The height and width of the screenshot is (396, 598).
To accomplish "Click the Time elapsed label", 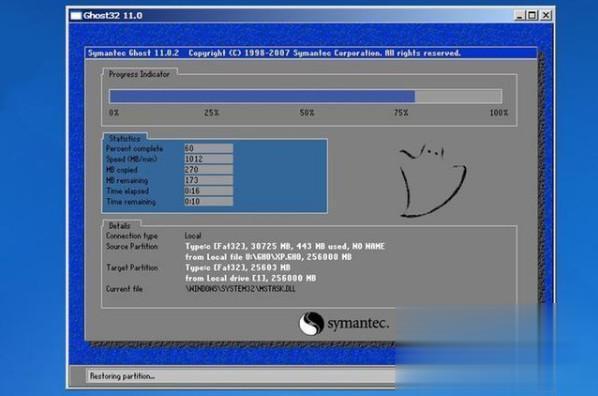I will pyautogui.click(x=127, y=191).
